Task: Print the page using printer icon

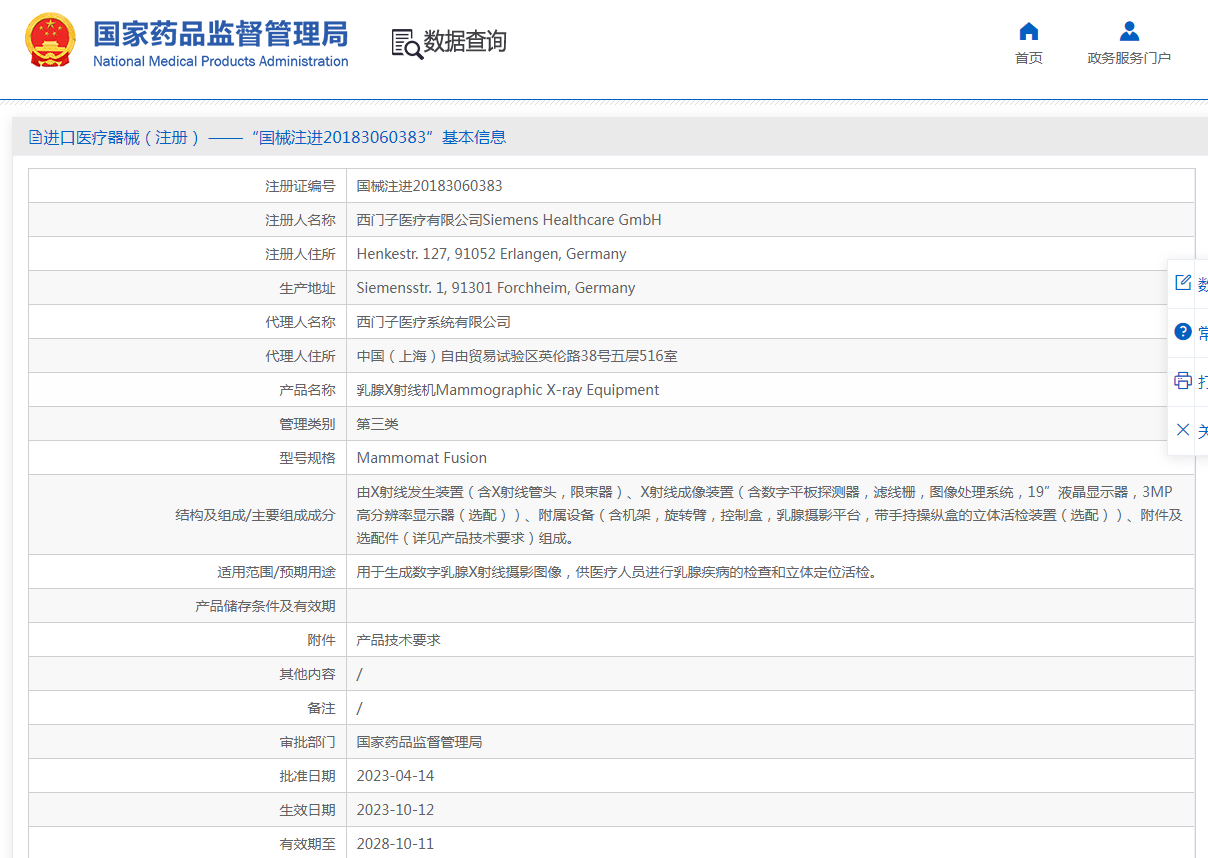Action: 1183,380
